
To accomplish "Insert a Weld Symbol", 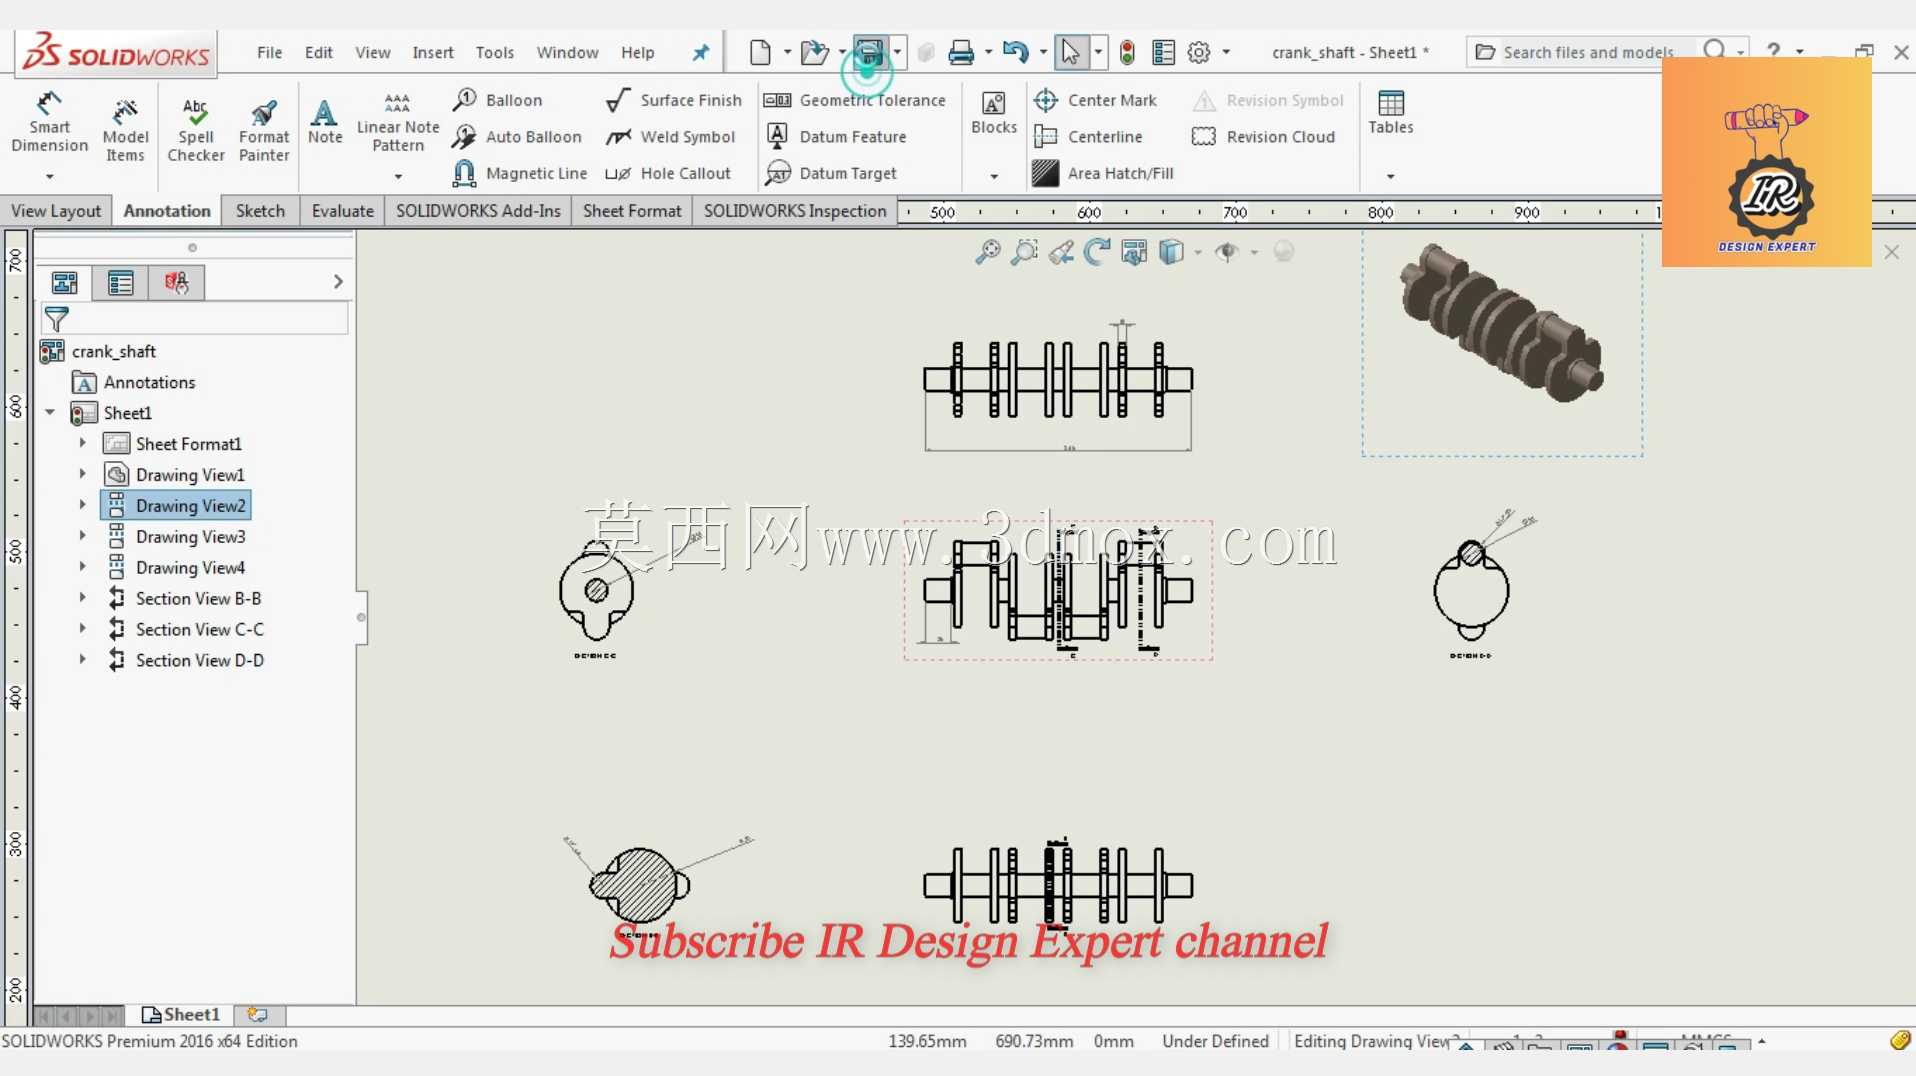I will pyautogui.click(x=671, y=137).
